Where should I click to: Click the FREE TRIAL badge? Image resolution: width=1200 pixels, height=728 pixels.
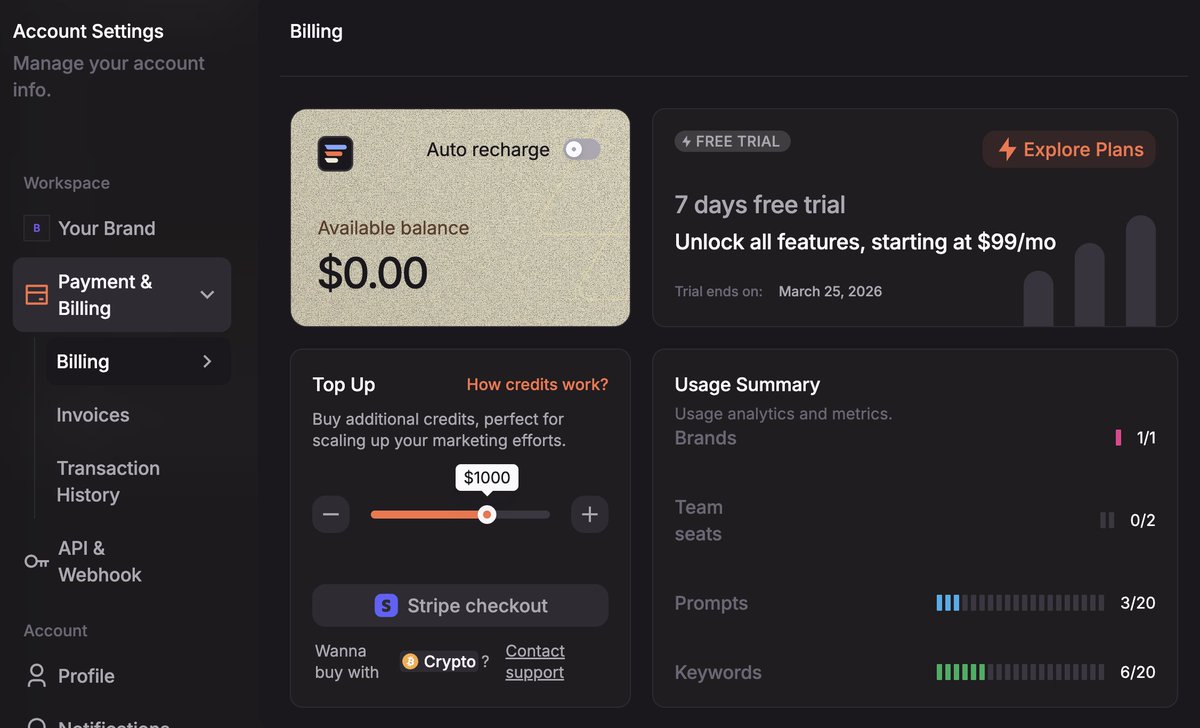733,142
